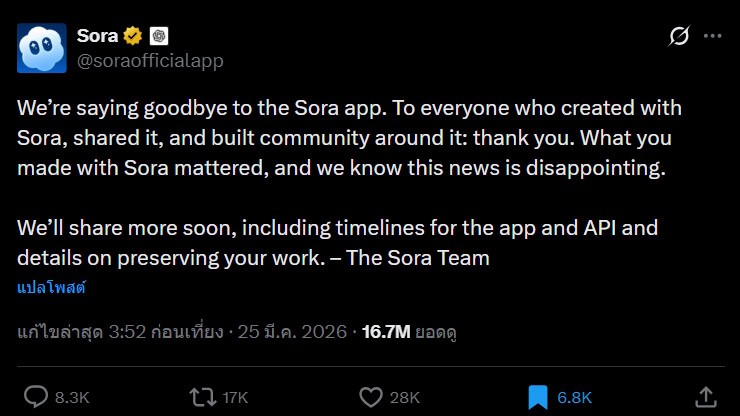Click the Sora display name
The height and width of the screenshot is (416, 740).
click(97, 36)
